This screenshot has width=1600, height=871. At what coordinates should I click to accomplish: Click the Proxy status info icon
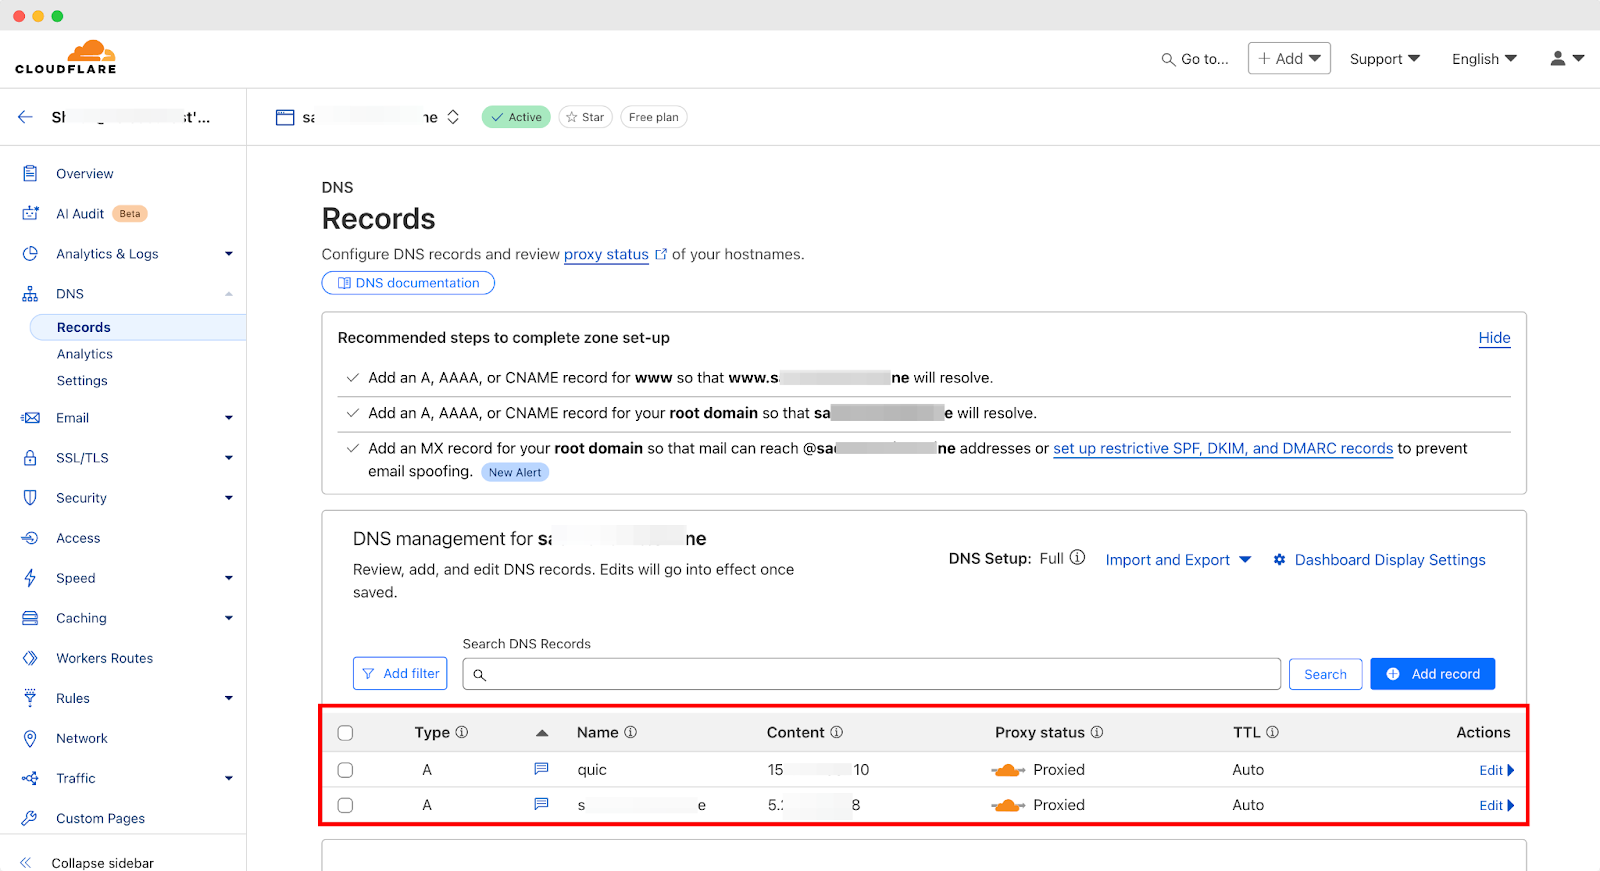1097,732
